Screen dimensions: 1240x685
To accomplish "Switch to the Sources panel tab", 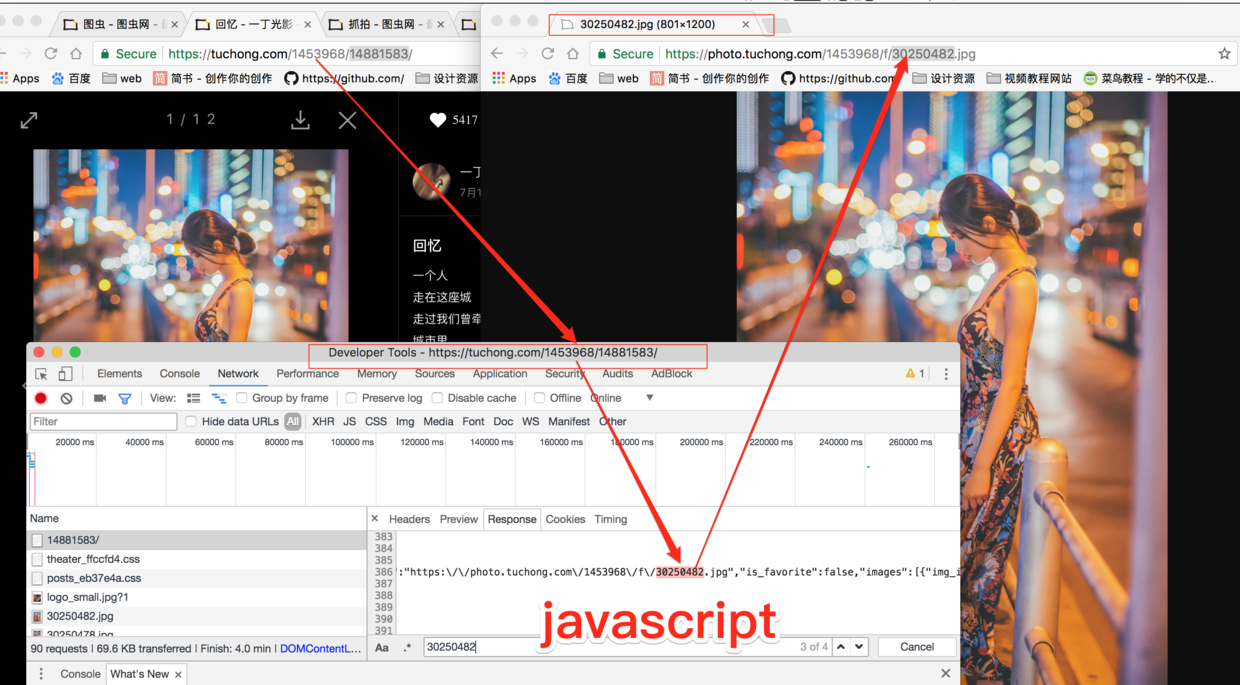I will pos(435,374).
